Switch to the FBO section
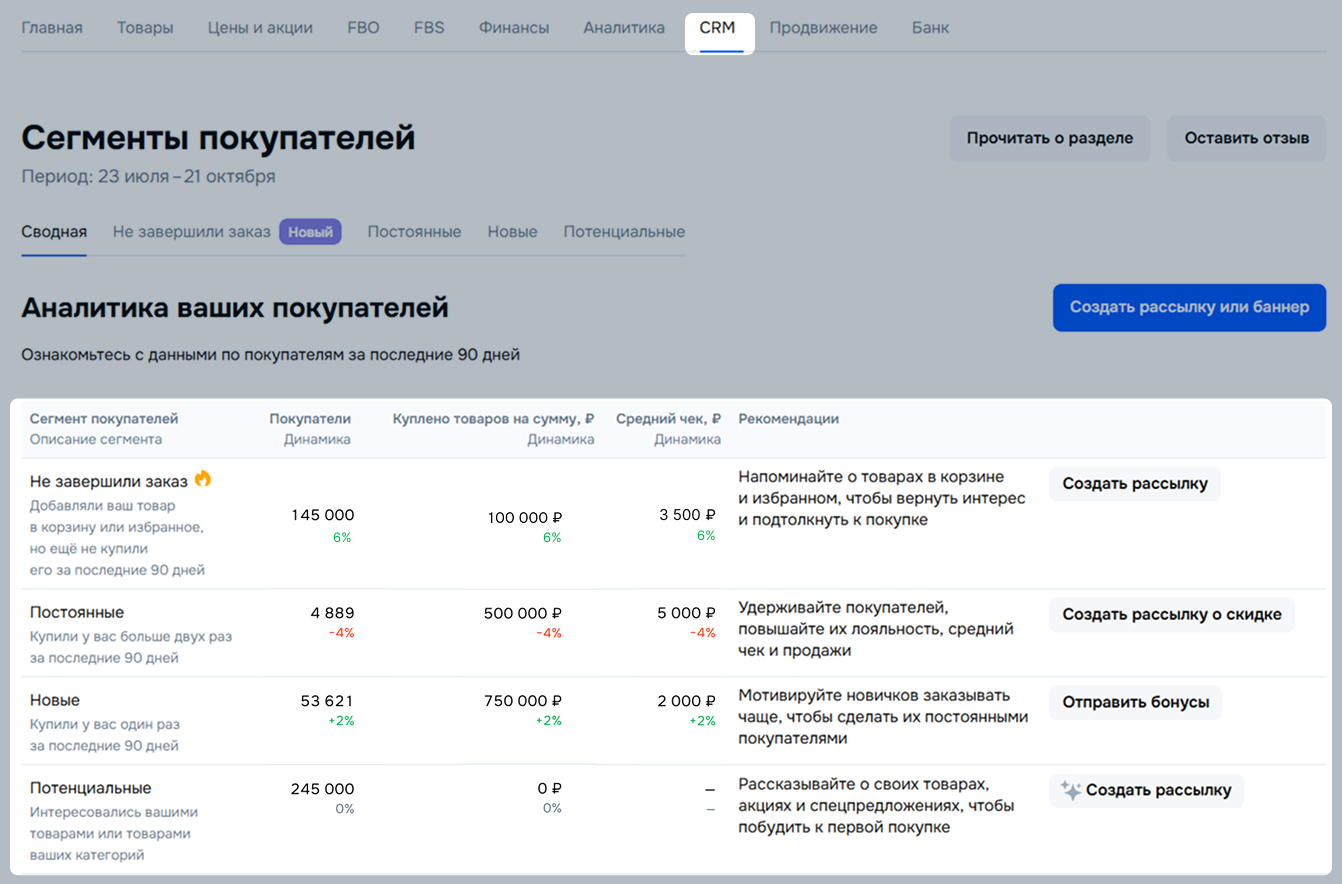Screen dimensions: 1342x884 click(363, 28)
